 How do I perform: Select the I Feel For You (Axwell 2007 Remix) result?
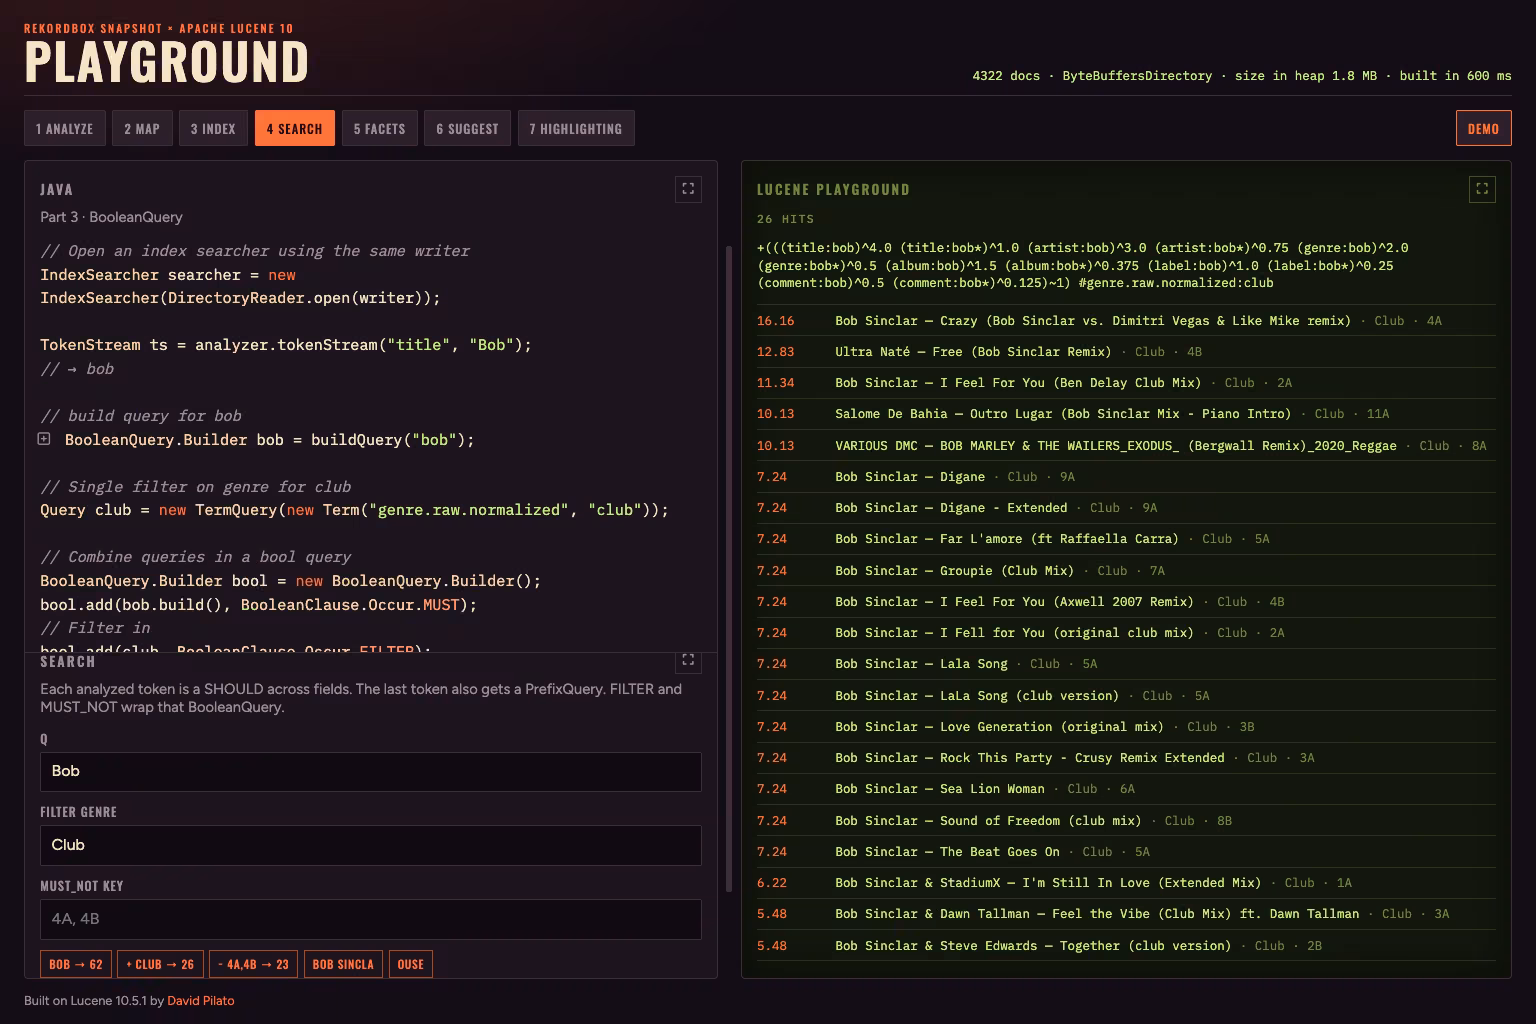1126,602
